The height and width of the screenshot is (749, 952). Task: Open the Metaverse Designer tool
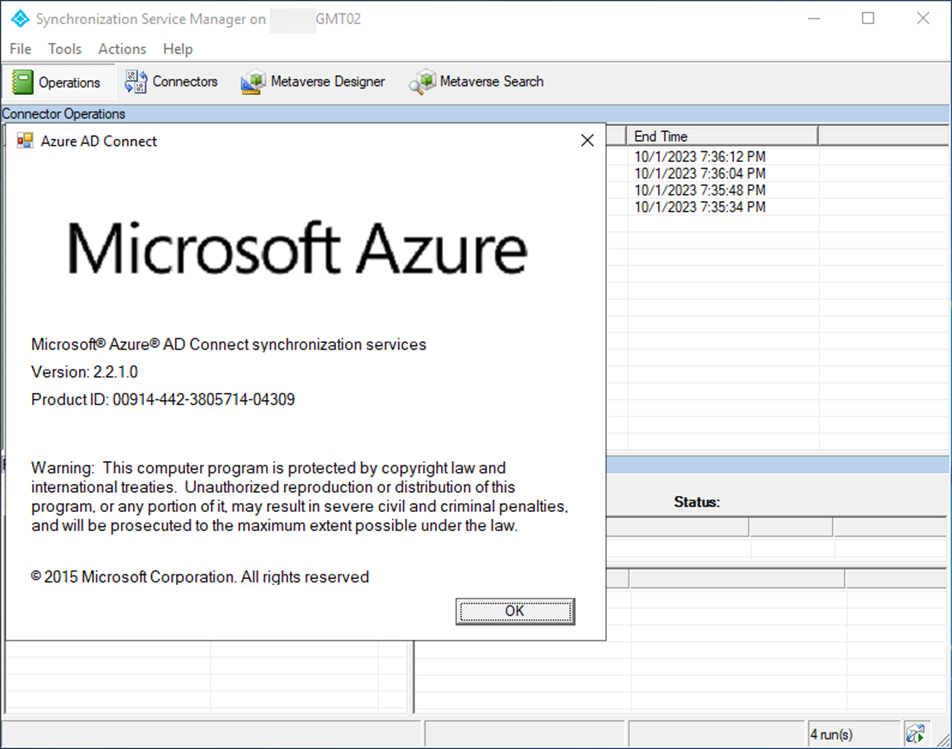tap(313, 82)
